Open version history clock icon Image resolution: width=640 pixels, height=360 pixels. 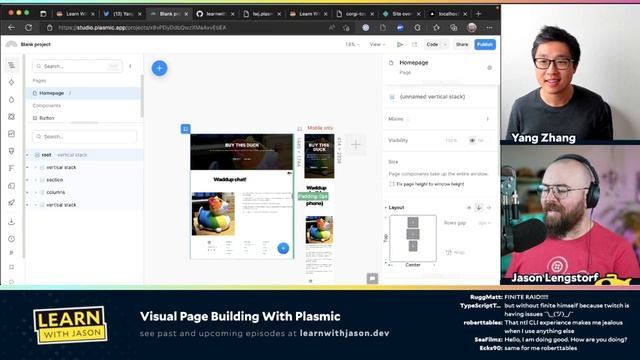(11, 239)
